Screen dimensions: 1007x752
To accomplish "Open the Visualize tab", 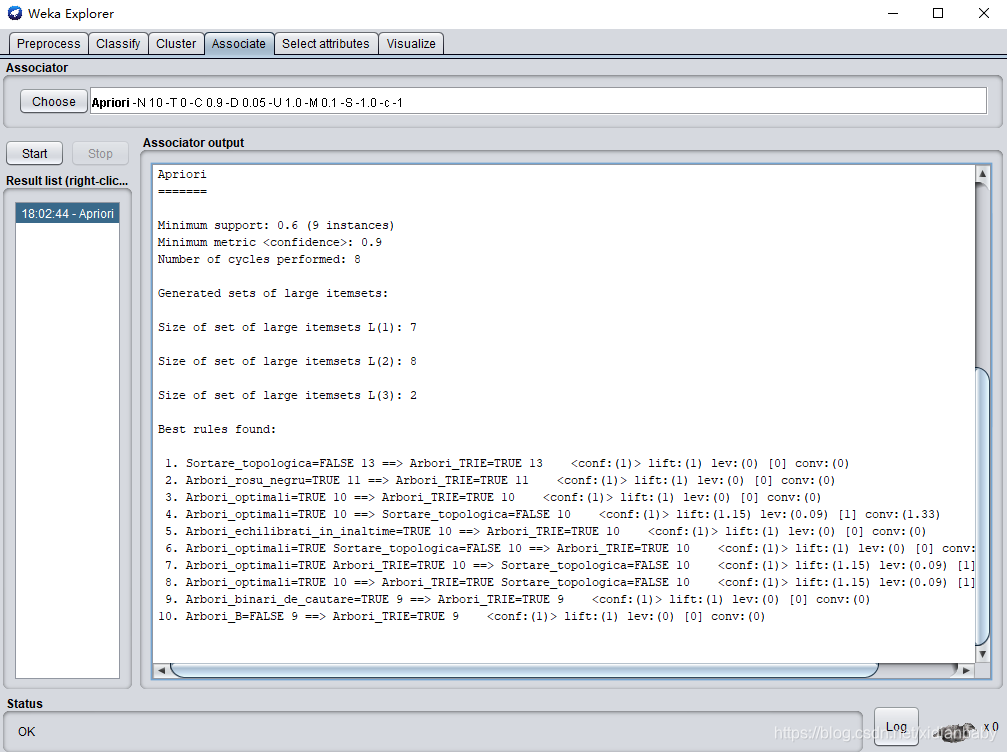I will [x=411, y=44].
